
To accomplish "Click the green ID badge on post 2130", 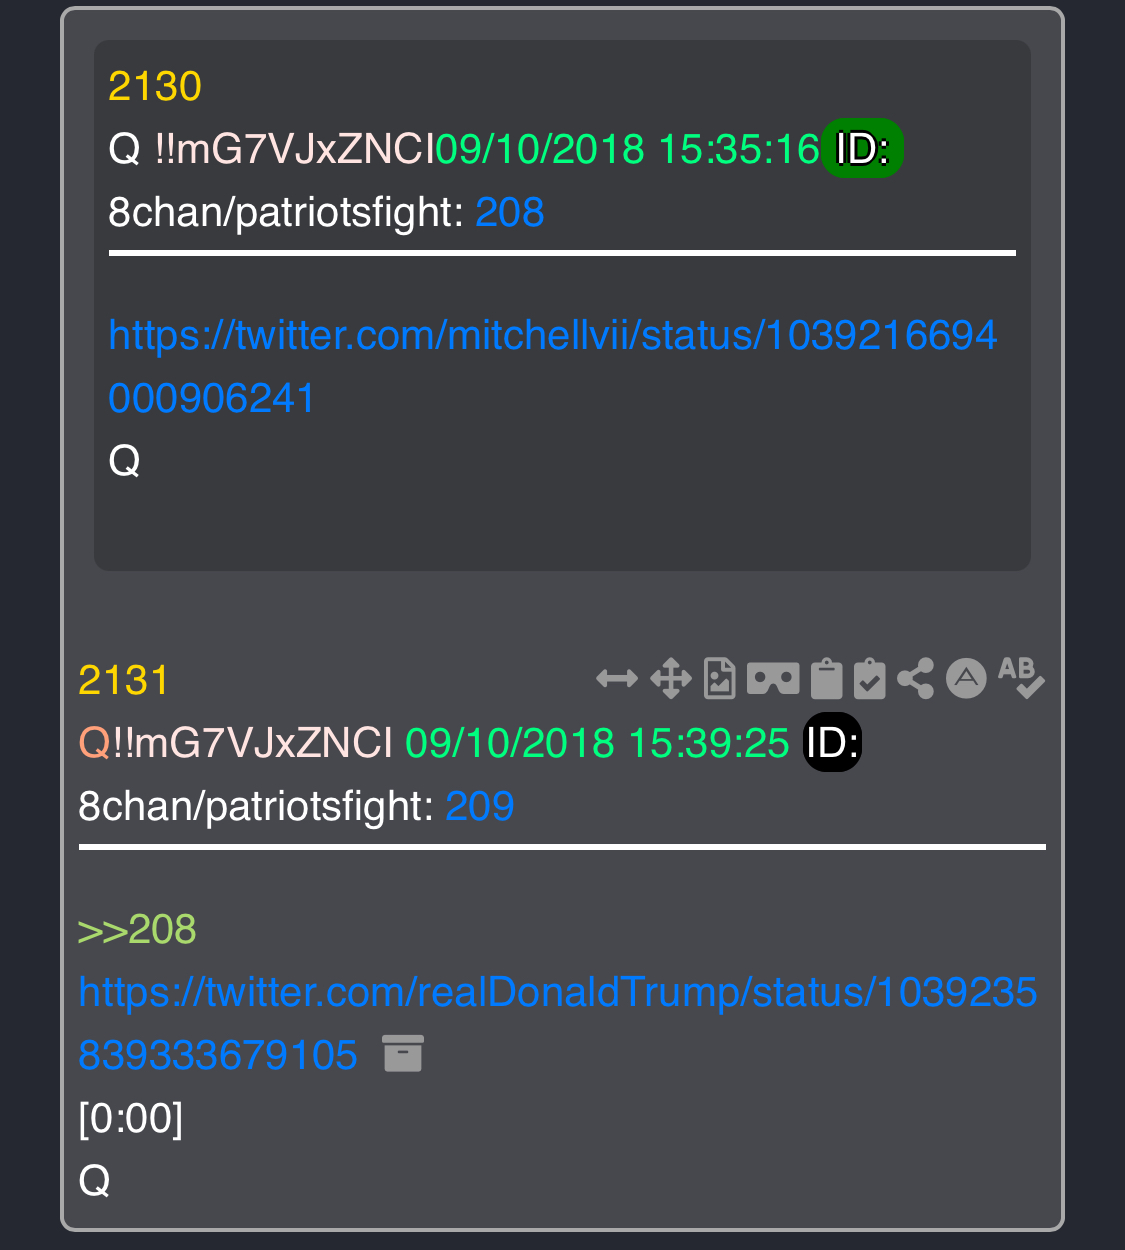I will (x=863, y=149).
